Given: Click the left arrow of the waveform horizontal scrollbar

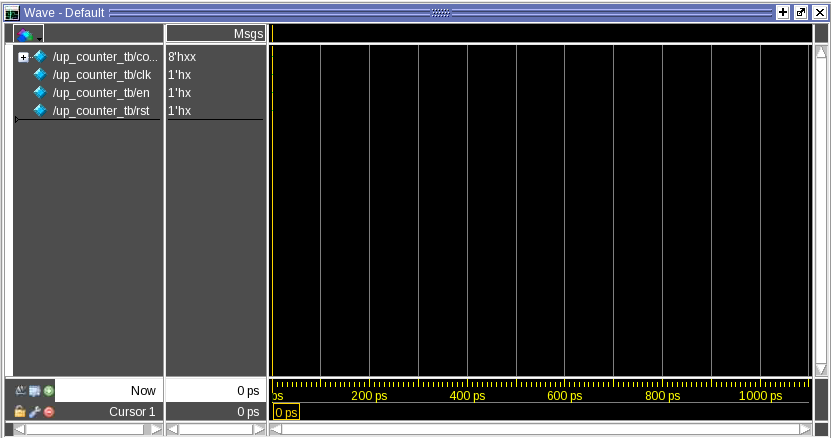Looking at the screenshot, I should click(276, 430).
